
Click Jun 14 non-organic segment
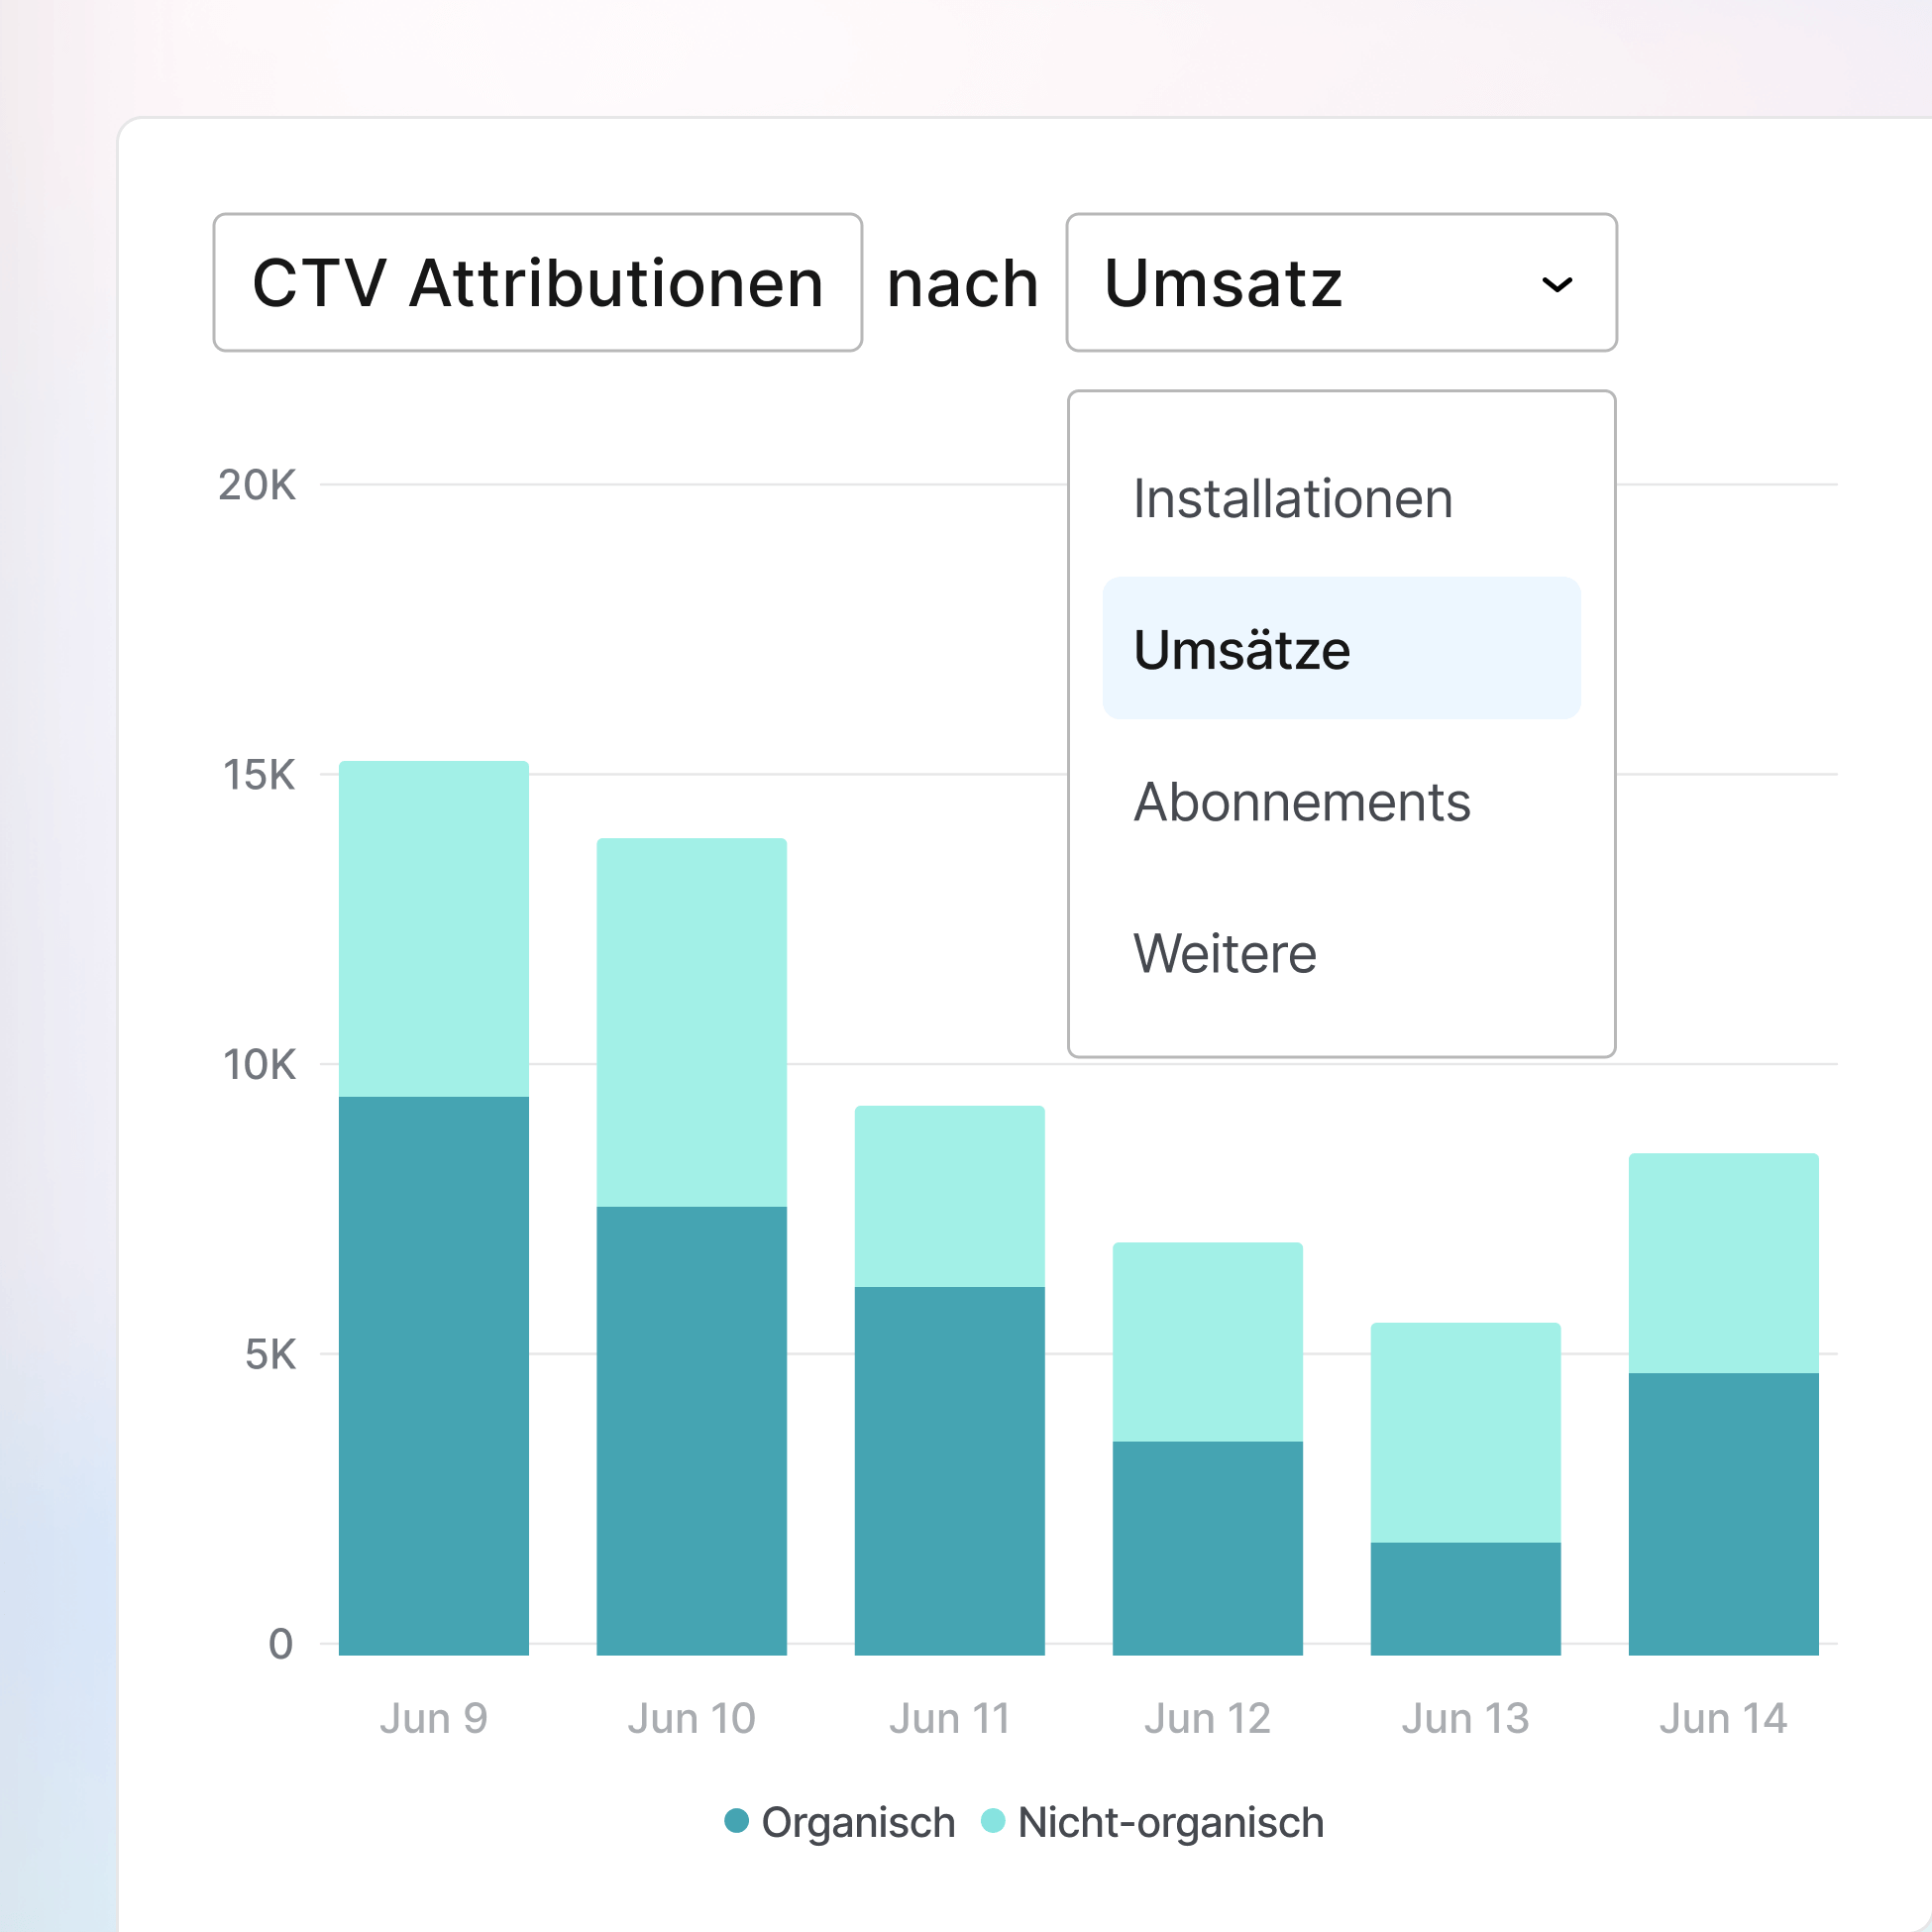[x=1723, y=1262]
